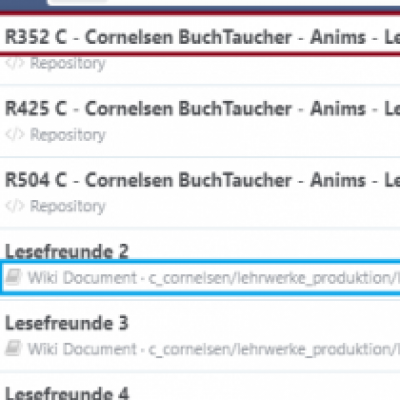Click the code icon beside R352 Repository
Image resolution: width=400 pixels, height=400 pixels.
[15, 63]
